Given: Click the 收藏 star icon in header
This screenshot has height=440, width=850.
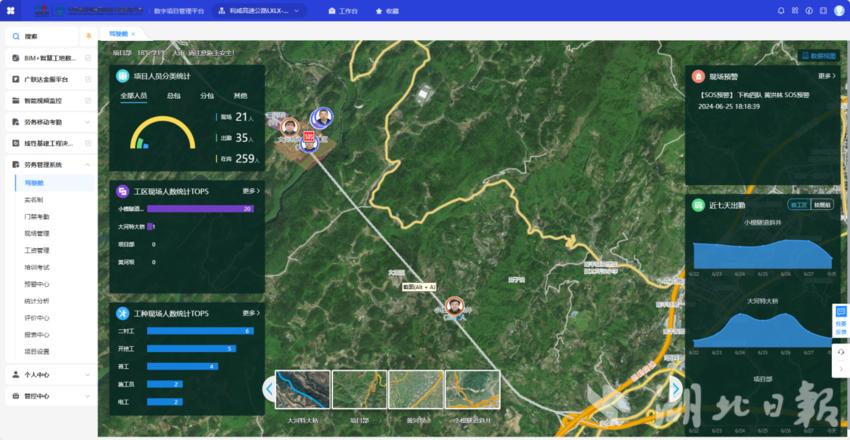Looking at the screenshot, I should (379, 11).
